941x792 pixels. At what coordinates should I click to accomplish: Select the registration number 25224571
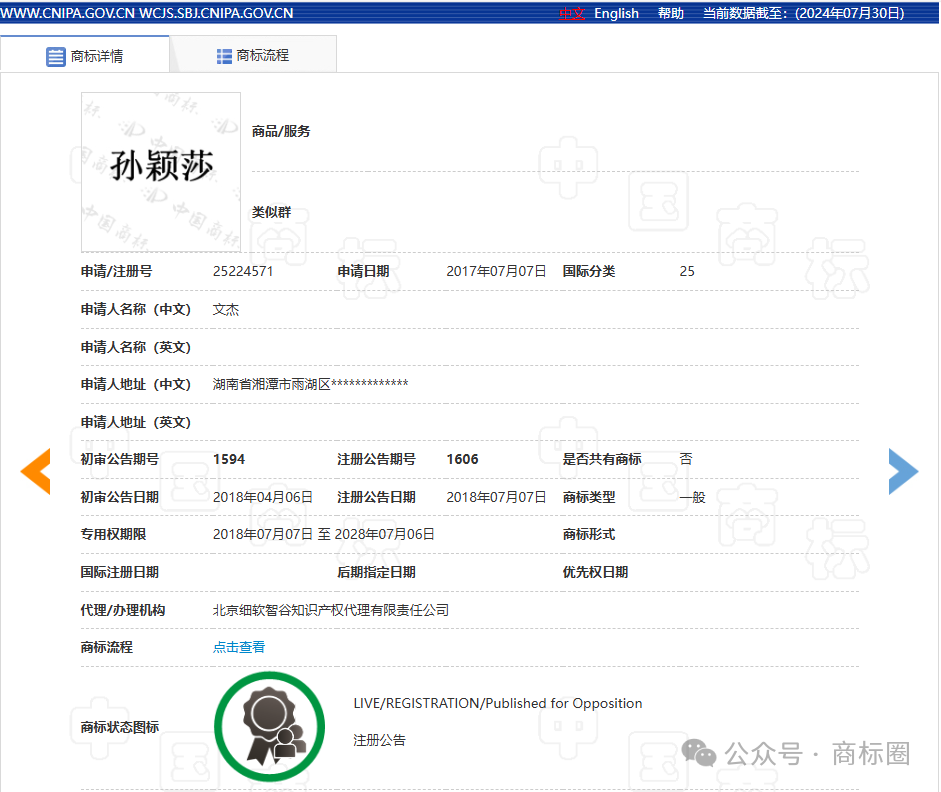(x=243, y=271)
